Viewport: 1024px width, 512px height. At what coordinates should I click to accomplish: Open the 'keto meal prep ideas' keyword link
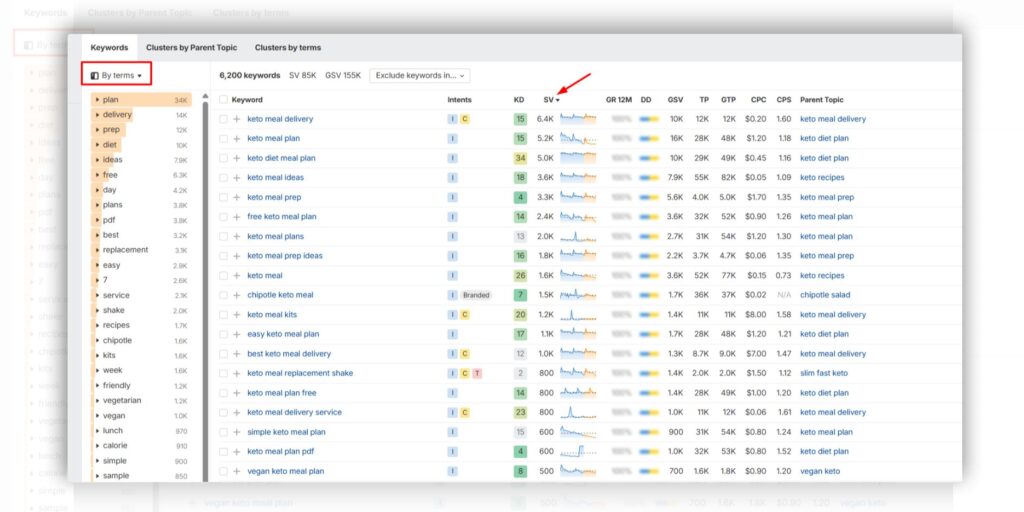285,256
